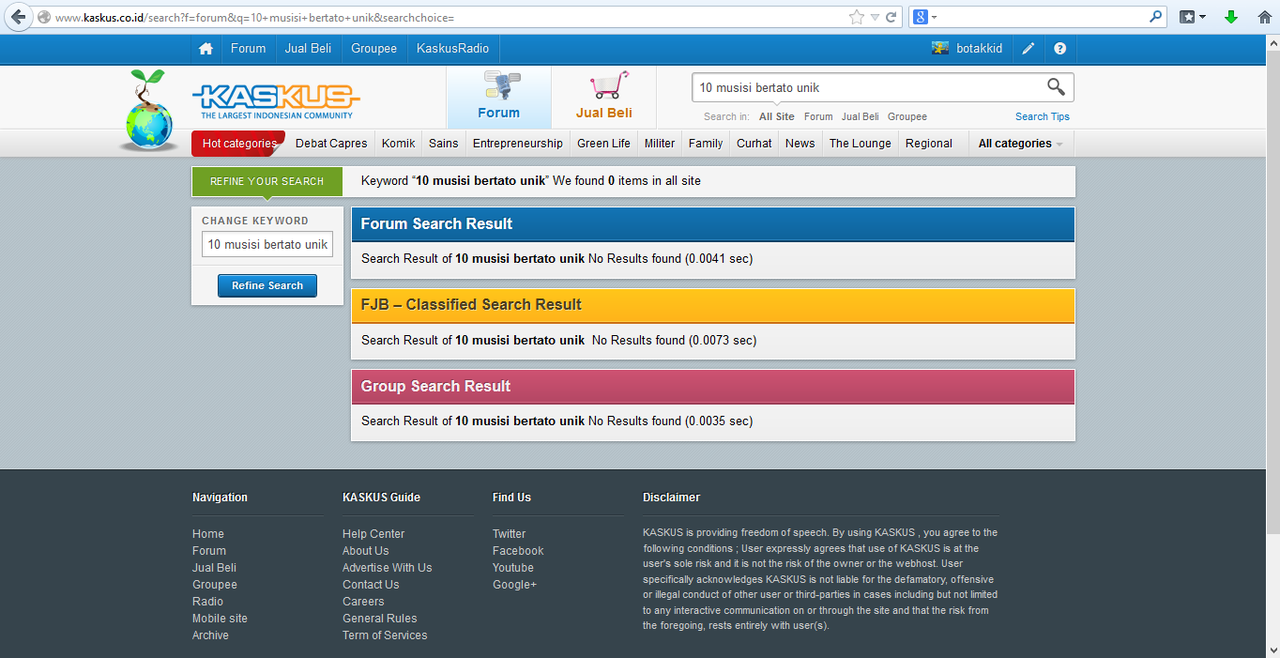Open the Term of Services link
The width and height of the screenshot is (1280, 658).
tap(384, 635)
